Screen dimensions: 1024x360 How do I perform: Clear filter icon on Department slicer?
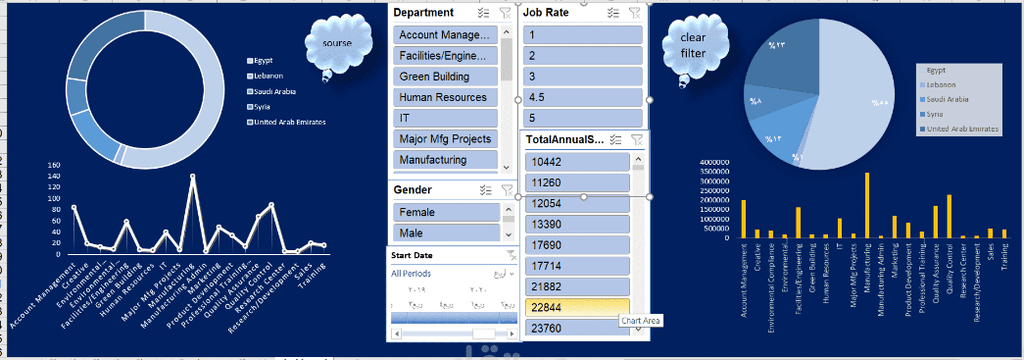pyautogui.click(x=505, y=12)
